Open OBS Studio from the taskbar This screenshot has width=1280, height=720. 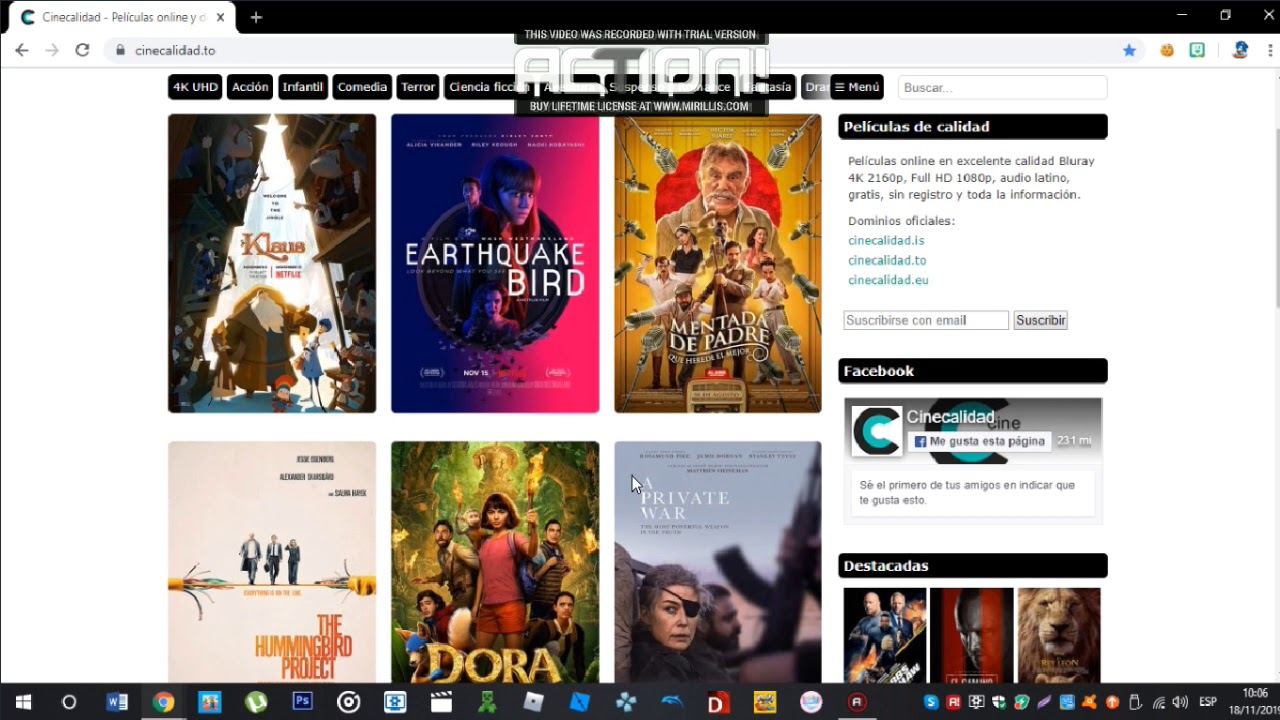[348, 701]
